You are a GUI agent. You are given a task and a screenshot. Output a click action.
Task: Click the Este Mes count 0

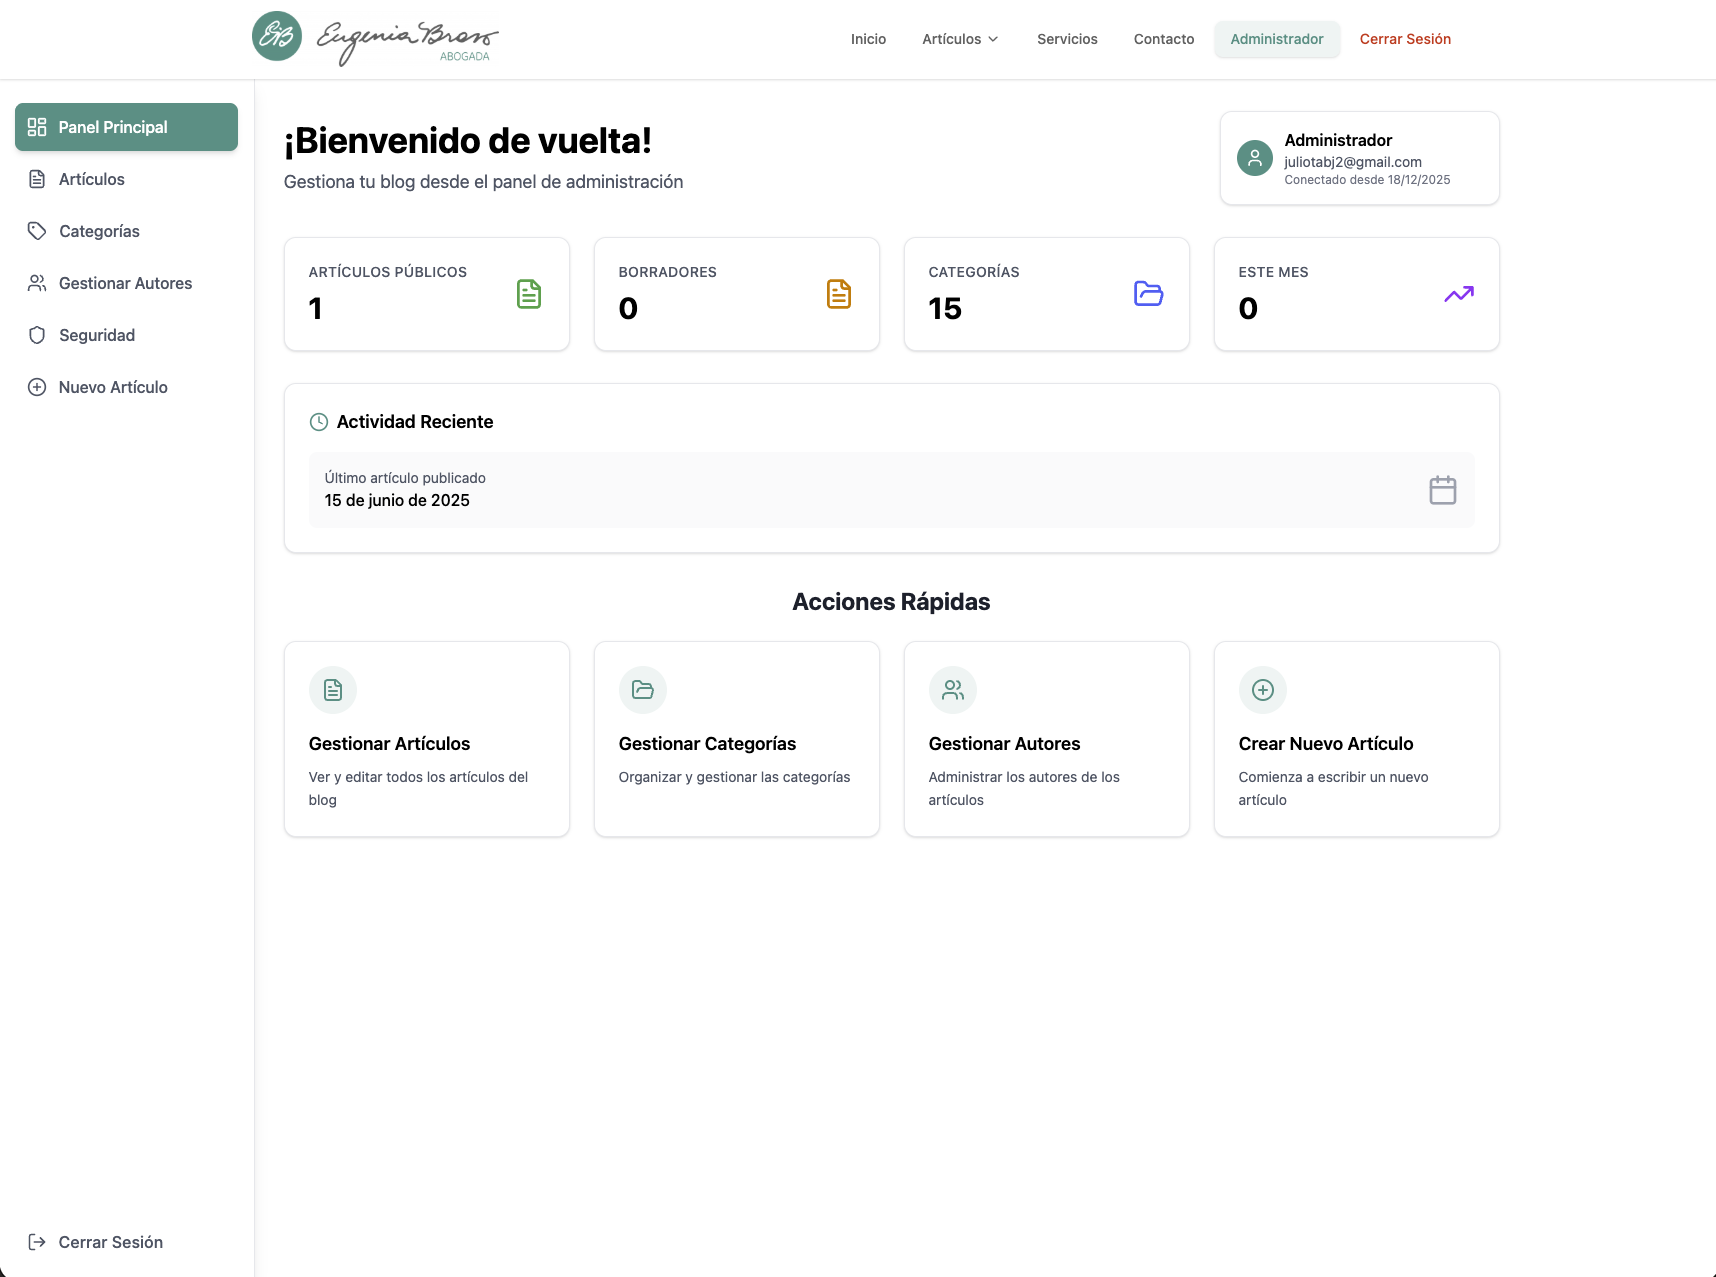click(x=1248, y=308)
